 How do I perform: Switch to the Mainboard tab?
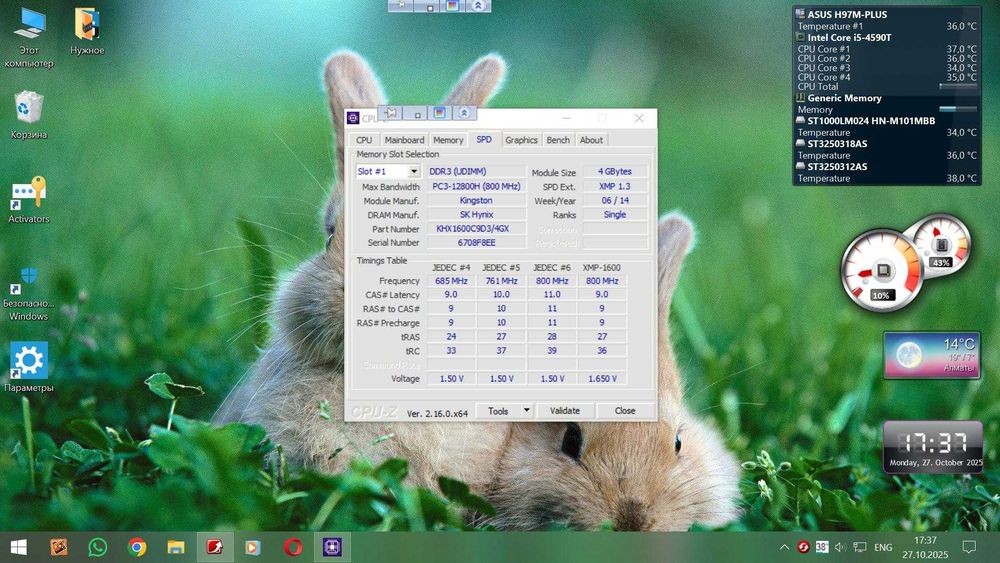(x=404, y=140)
